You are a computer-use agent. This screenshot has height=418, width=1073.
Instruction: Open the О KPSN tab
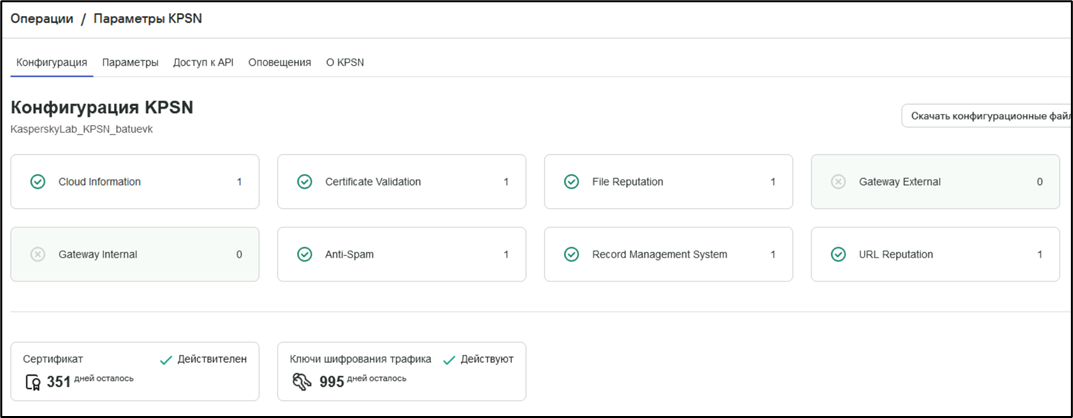345,62
